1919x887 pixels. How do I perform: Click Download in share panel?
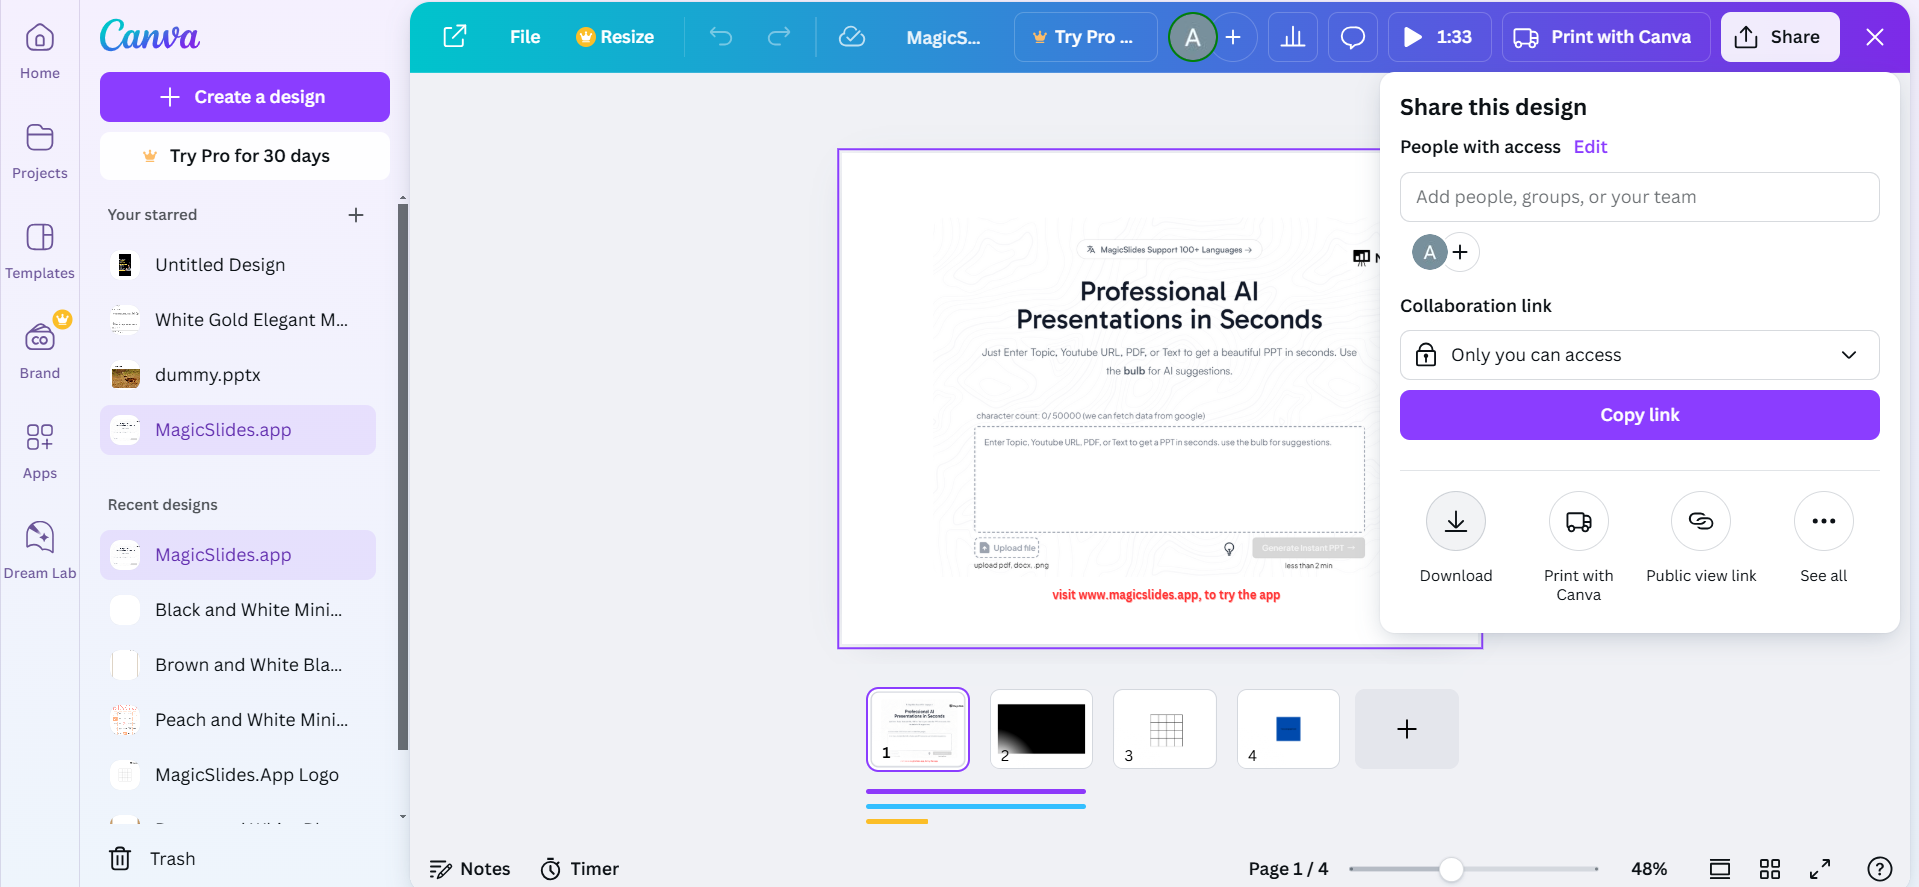point(1456,538)
